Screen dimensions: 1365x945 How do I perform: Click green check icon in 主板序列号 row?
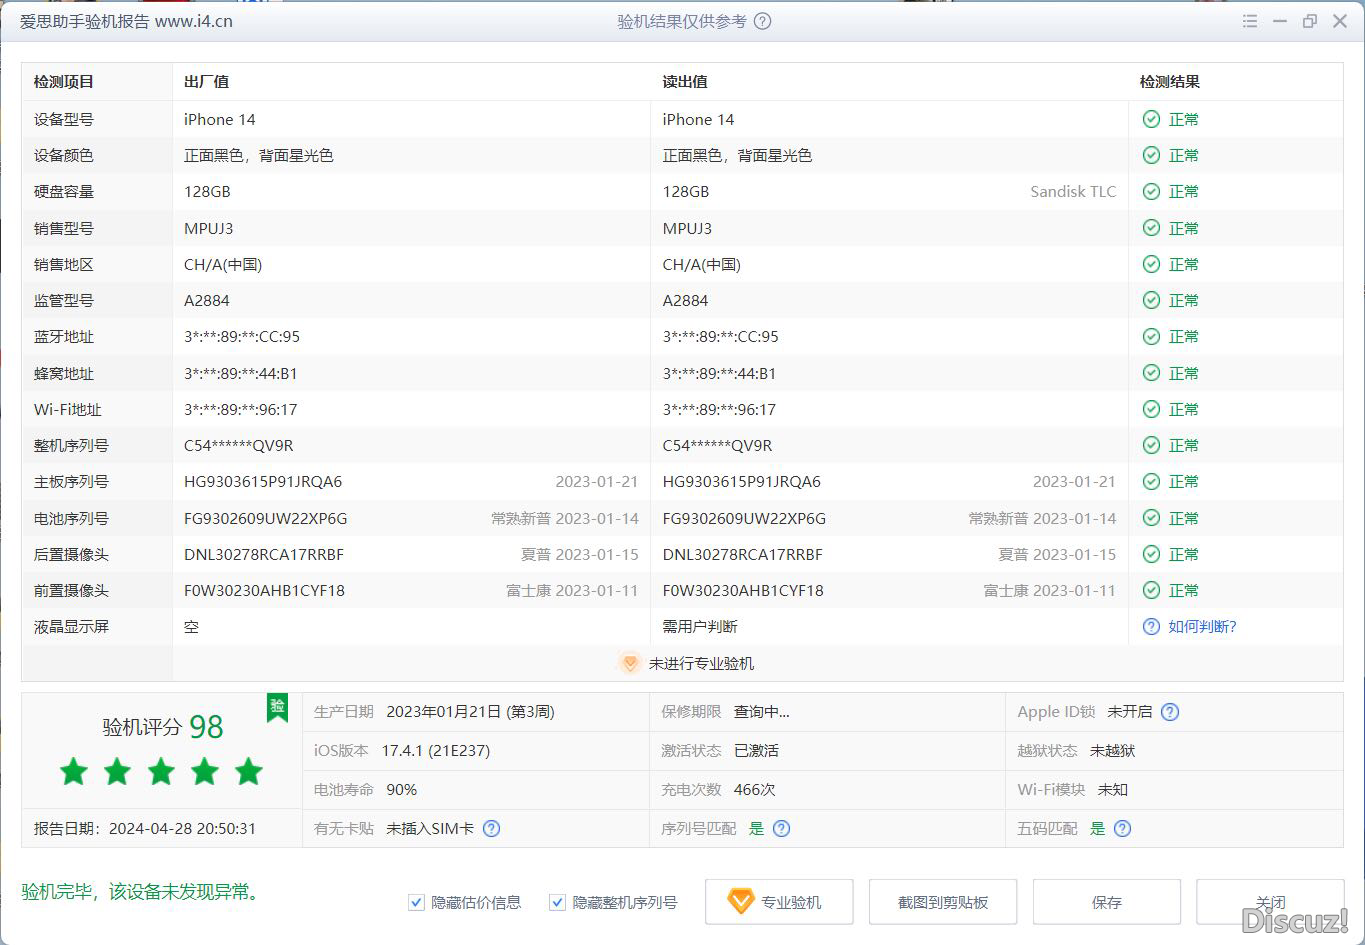click(x=1151, y=481)
